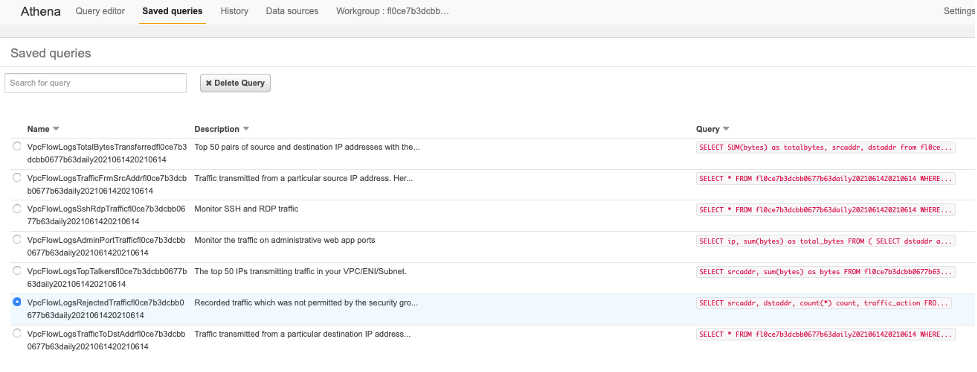Click the Athena service title
This screenshot has height=372, width=977.
[41, 11]
